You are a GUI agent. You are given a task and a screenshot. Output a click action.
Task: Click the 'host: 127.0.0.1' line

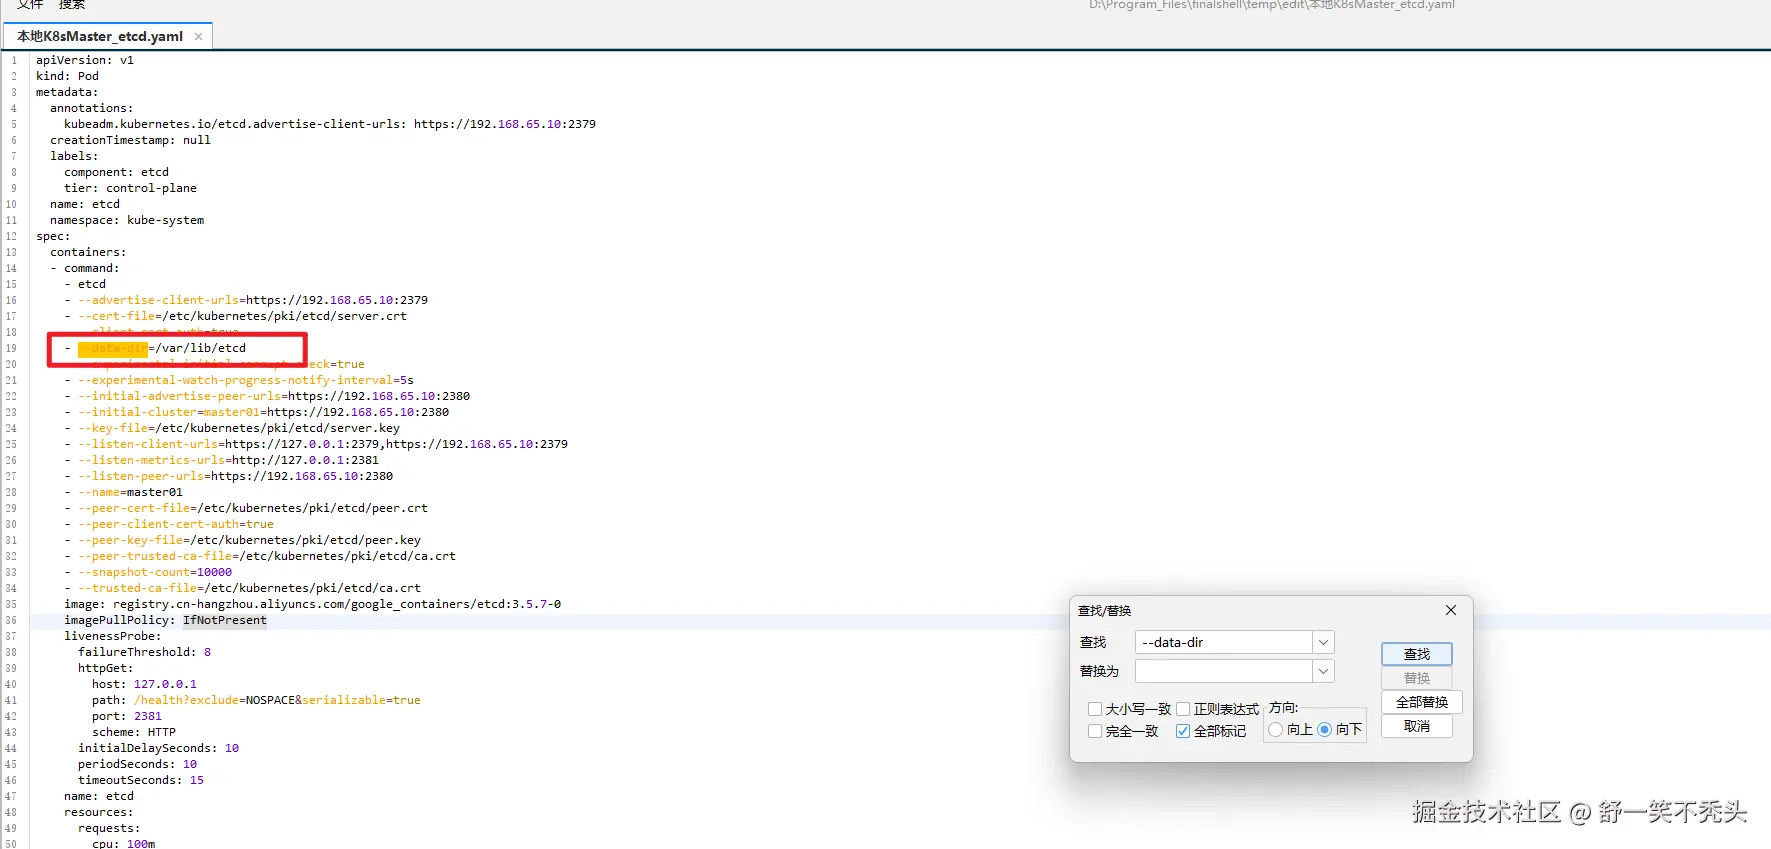tap(144, 684)
